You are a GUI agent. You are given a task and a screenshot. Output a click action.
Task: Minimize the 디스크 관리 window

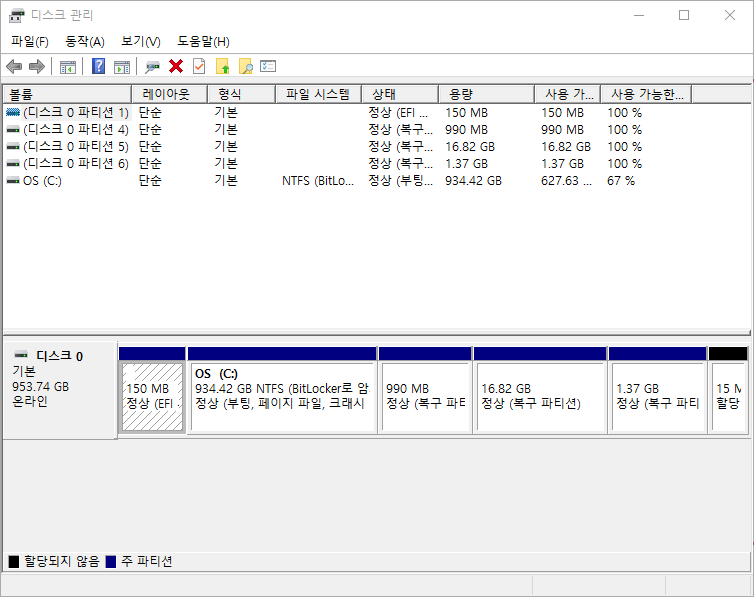click(639, 15)
